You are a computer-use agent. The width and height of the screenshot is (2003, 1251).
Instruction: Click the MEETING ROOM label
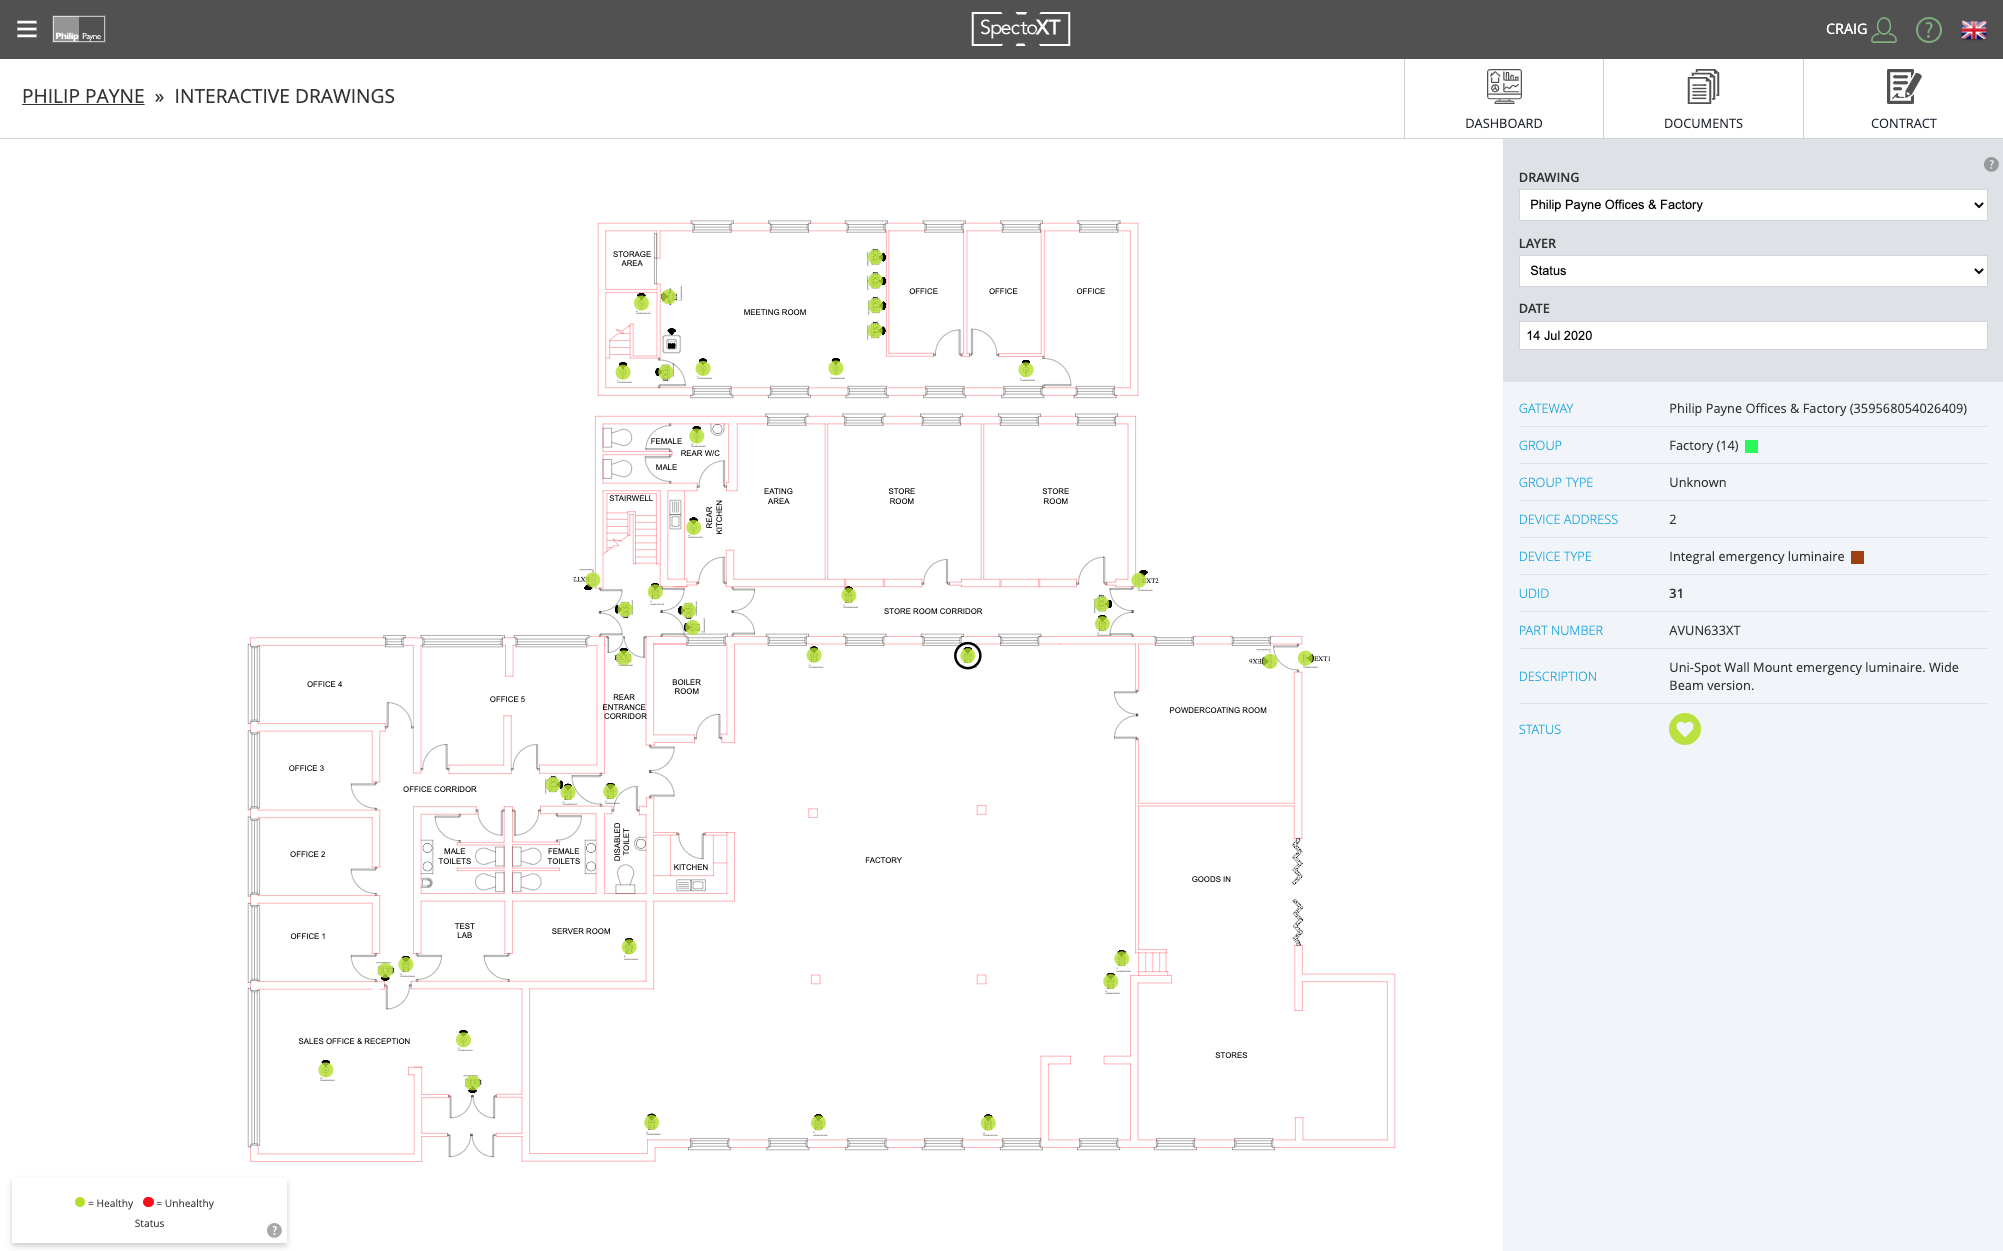click(774, 312)
